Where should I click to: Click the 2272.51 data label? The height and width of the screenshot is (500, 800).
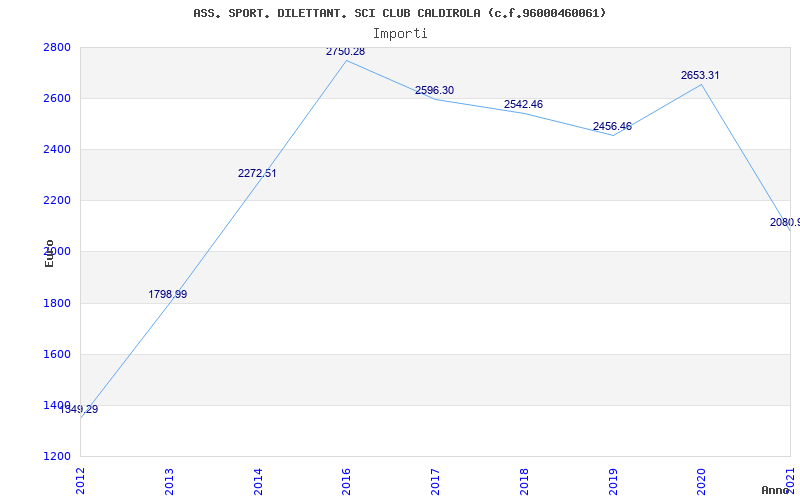pos(257,173)
